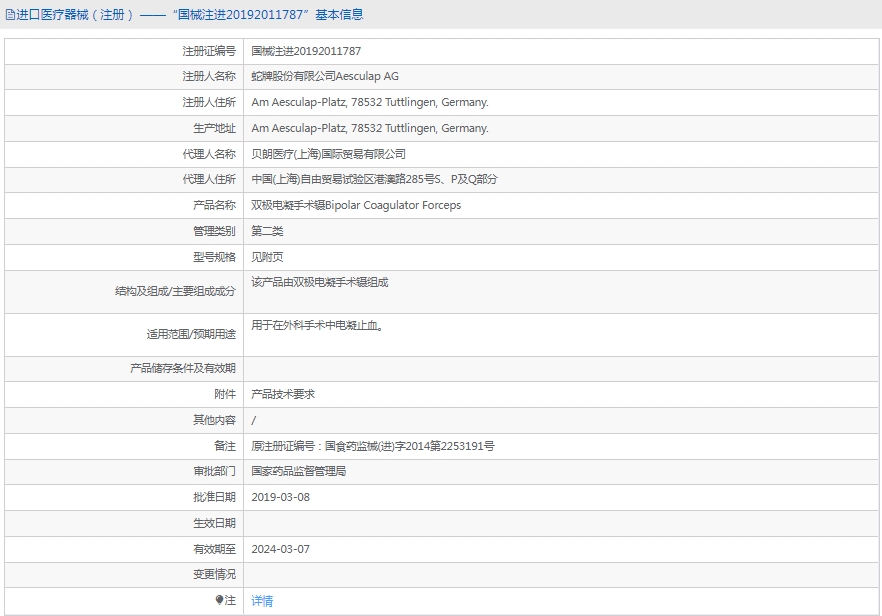Click the 管理类别 row label
The height and width of the screenshot is (616, 882).
tap(215, 231)
